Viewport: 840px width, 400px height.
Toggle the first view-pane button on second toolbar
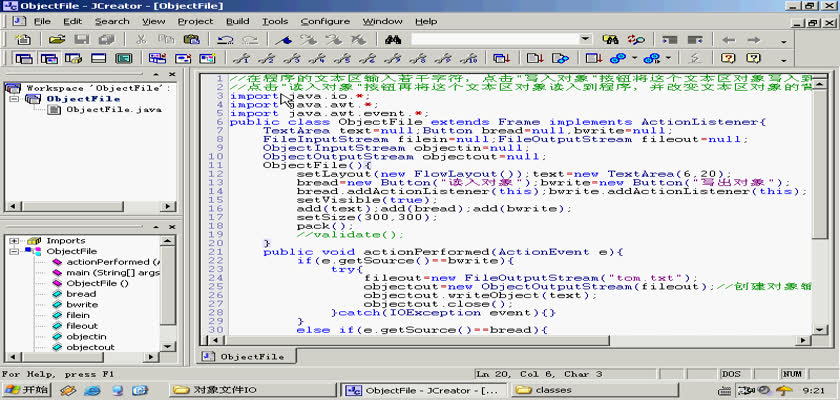(x=24, y=58)
